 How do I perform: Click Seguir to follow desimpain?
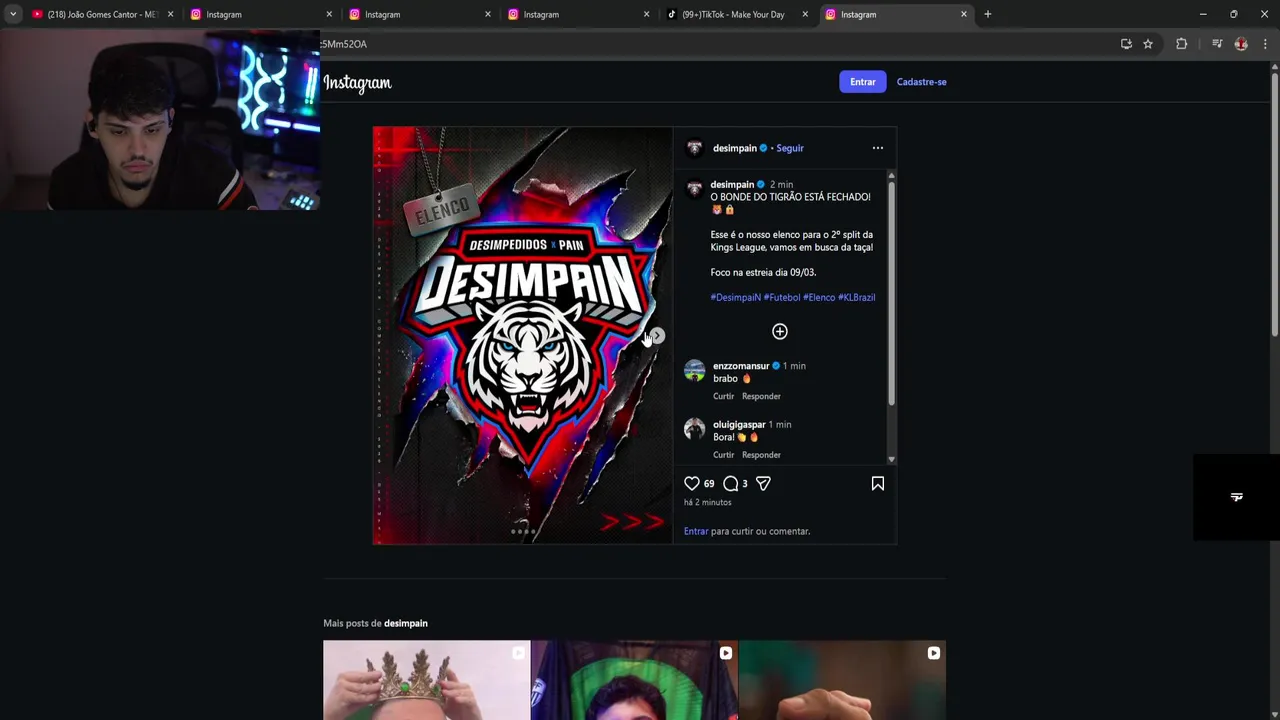coord(790,148)
